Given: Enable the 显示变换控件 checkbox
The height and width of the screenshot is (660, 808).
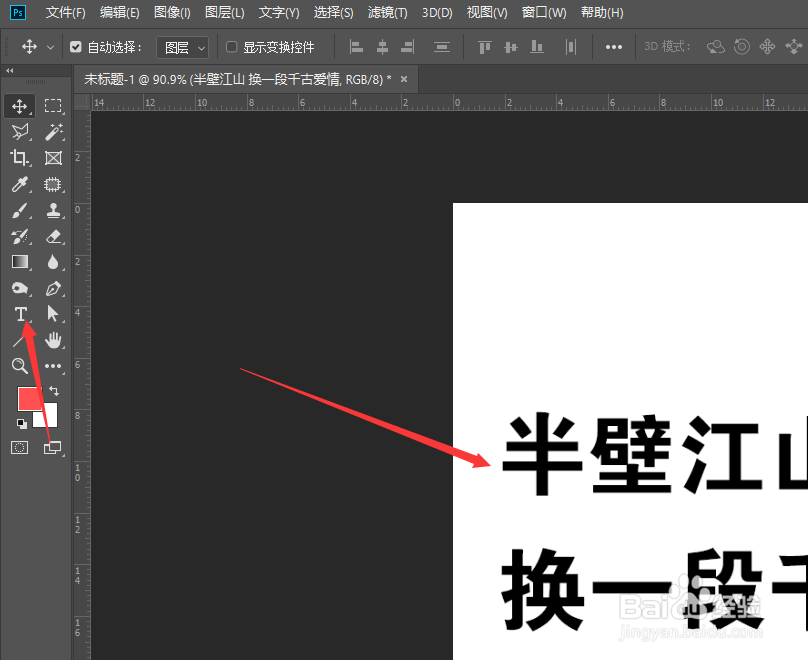Looking at the screenshot, I should point(232,47).
